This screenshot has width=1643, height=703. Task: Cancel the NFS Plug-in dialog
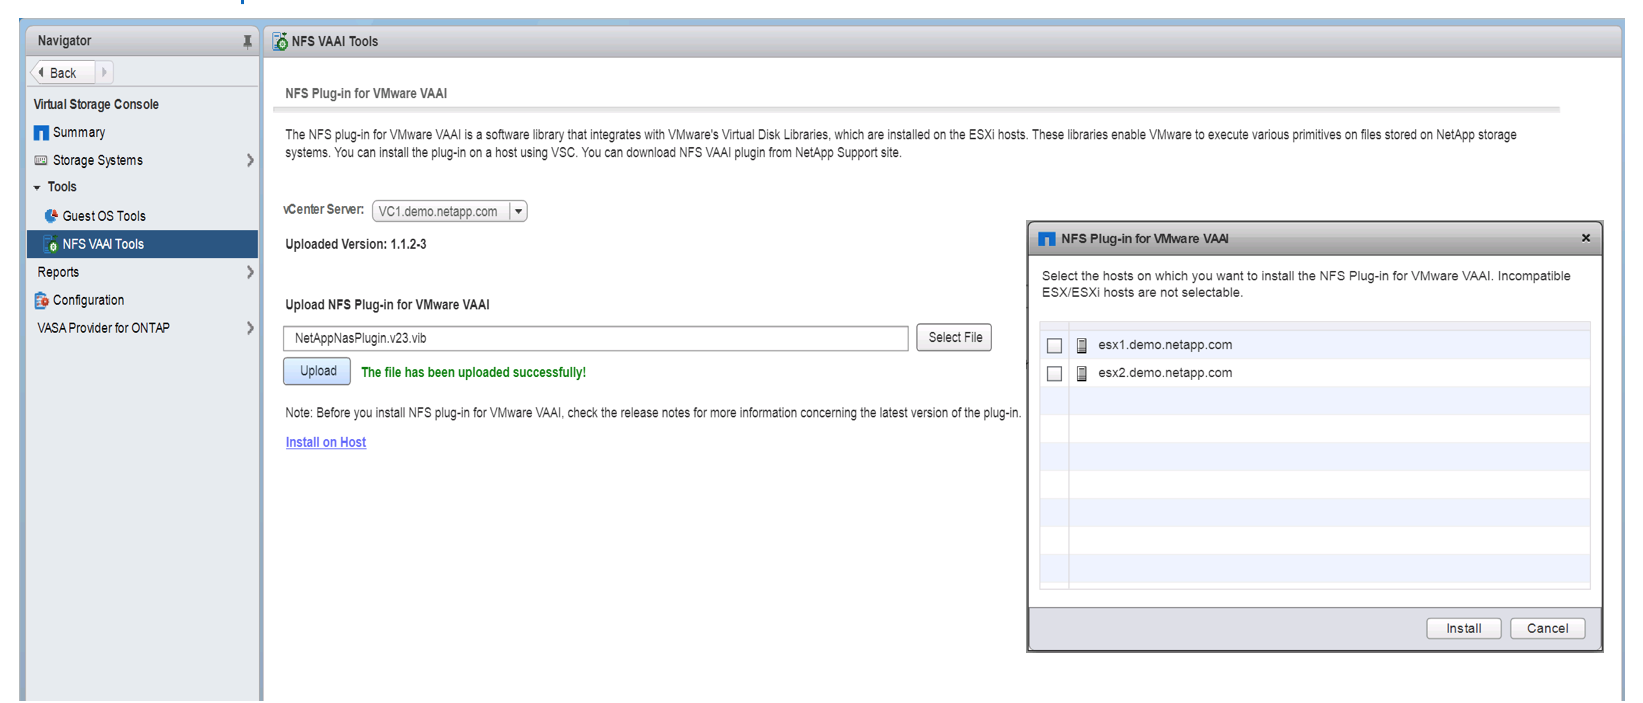pyautogui.click(x=1547, y=628)
